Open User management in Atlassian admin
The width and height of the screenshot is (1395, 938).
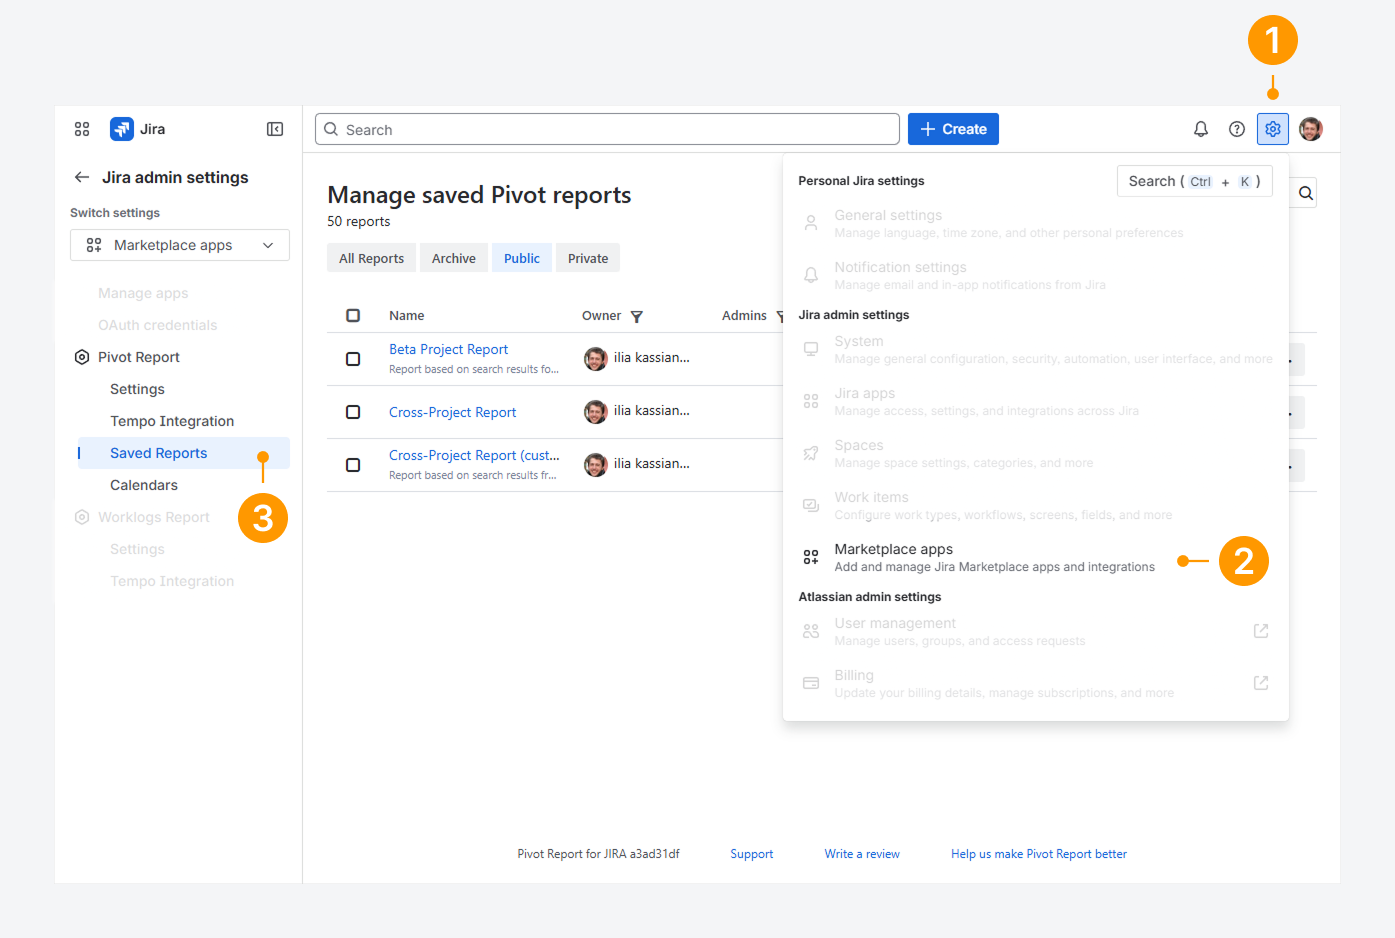click(x=1036, y=631)
